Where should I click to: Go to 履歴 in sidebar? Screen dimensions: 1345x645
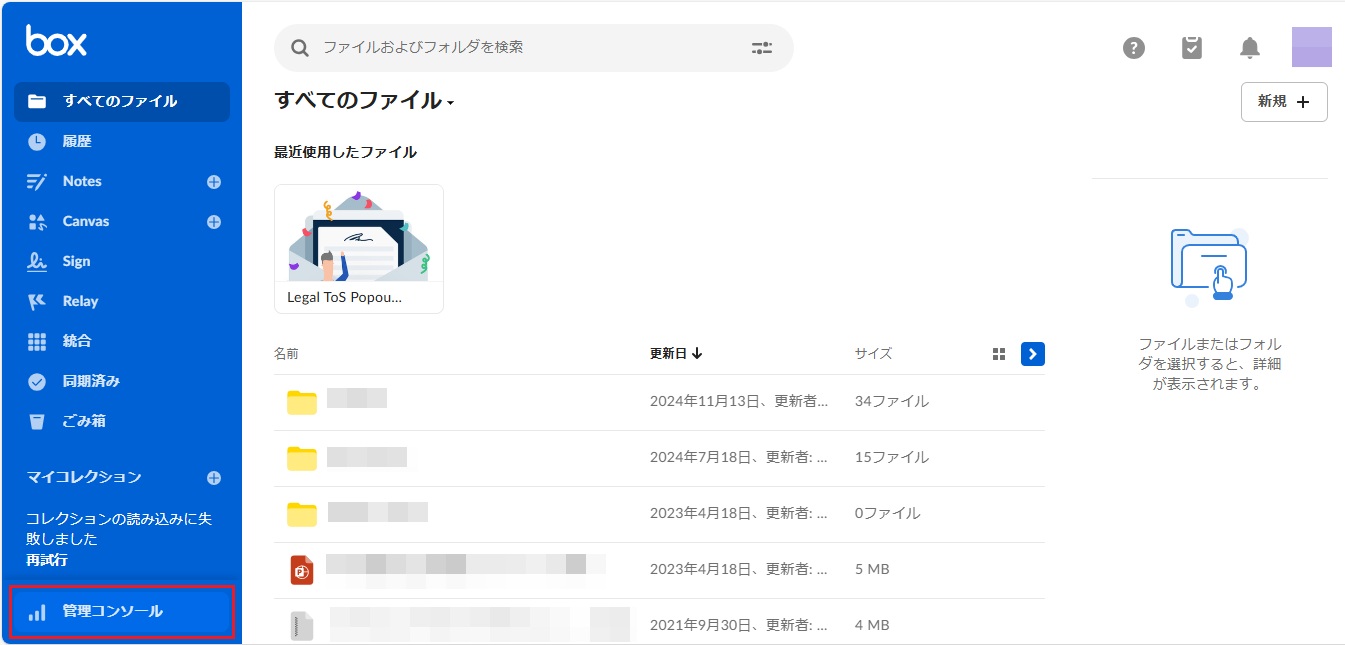(x=77, y=142)
